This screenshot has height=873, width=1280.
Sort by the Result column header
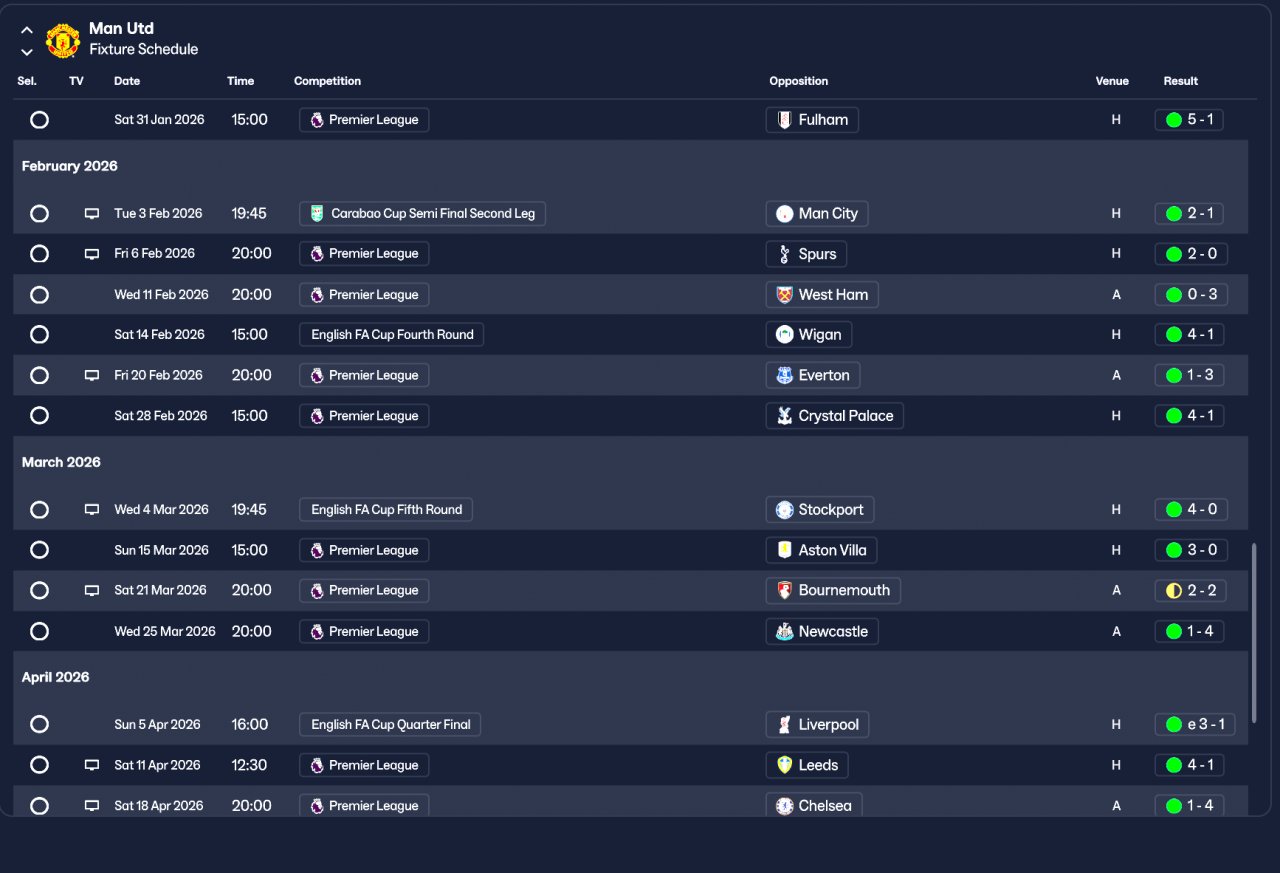[1180, 81]
